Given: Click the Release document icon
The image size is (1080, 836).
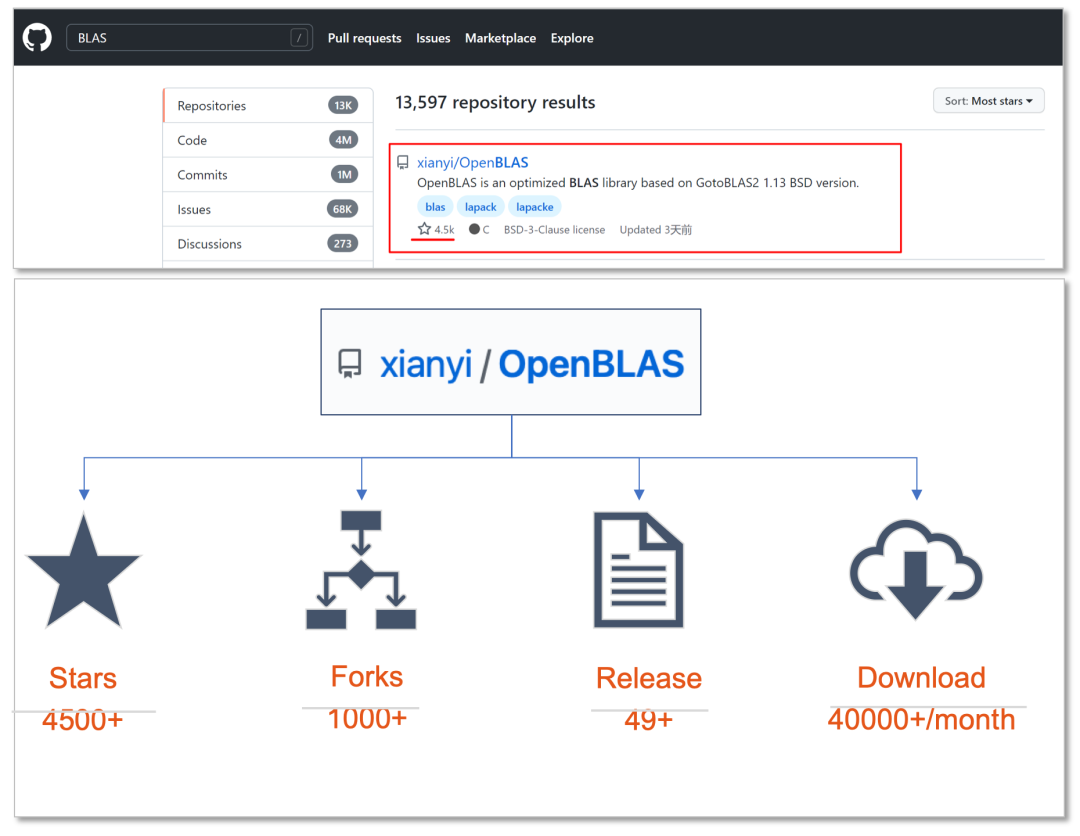Looking at the screenshot, I should point(638,569).
